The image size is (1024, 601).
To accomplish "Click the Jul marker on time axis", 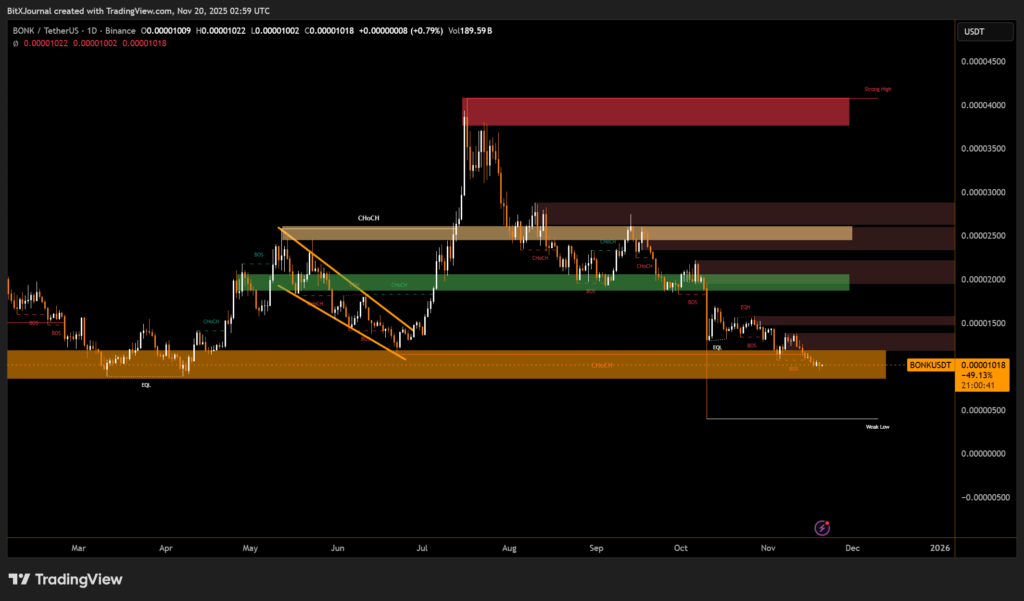I will [423, 548].
